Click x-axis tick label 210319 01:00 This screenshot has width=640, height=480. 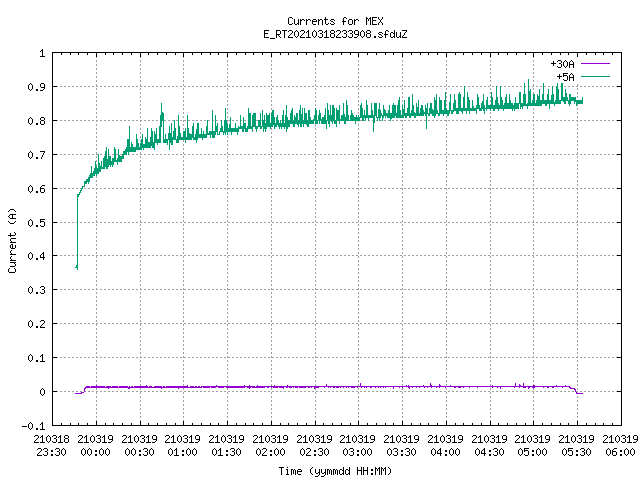click(182, 445)
